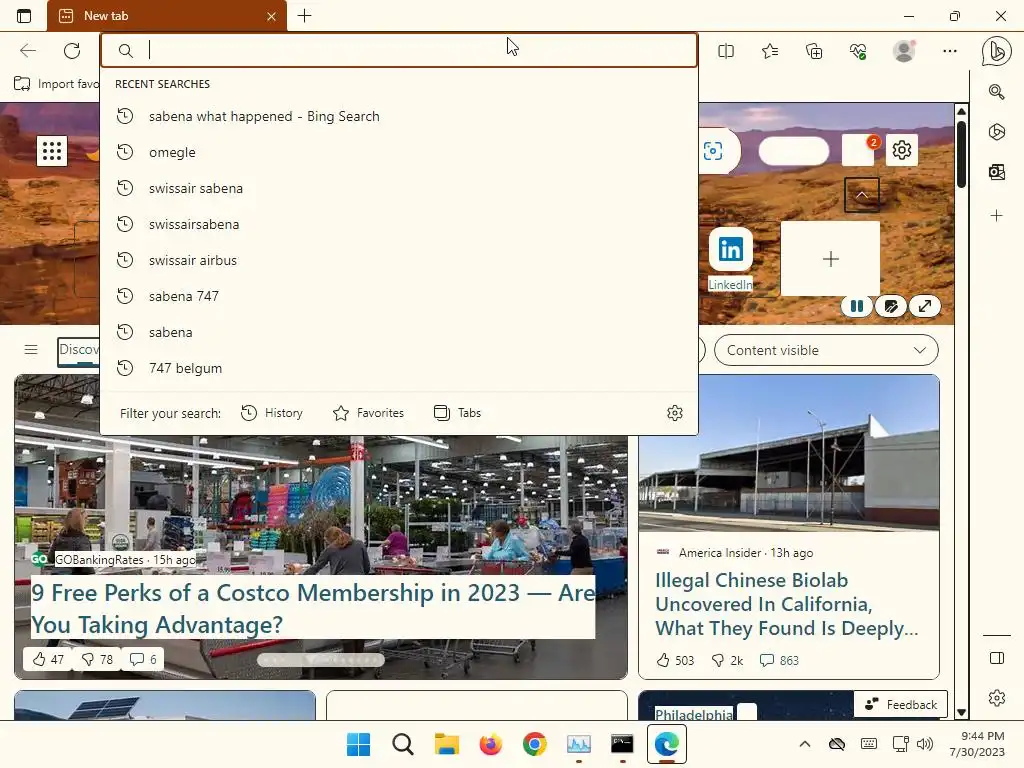Open Browser essentials heart icon
The image size is (1024, 768).
point(858,51)
